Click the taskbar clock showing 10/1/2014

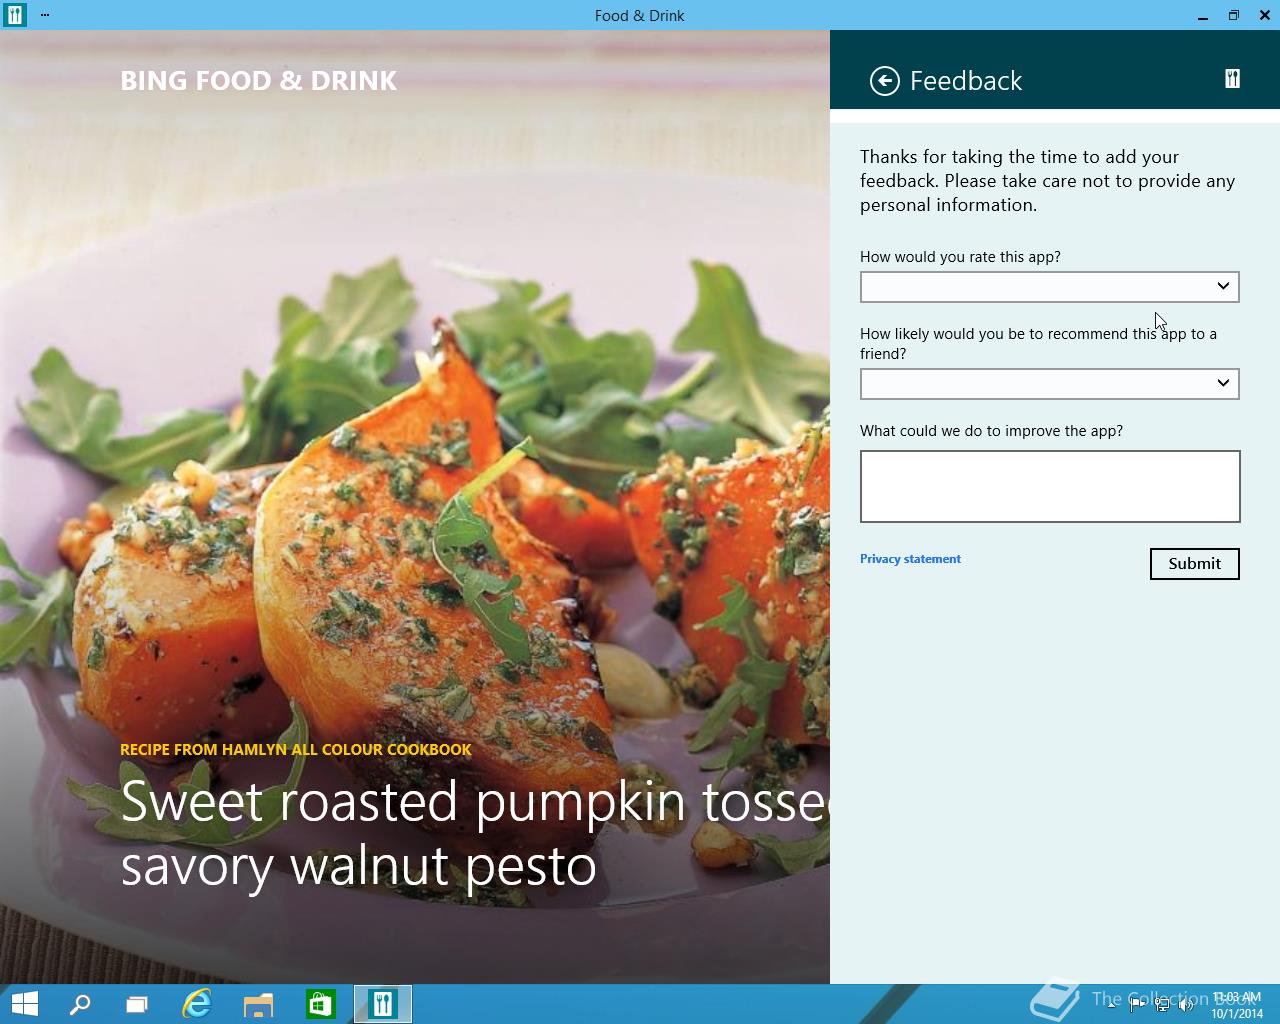point(1237,1005)
